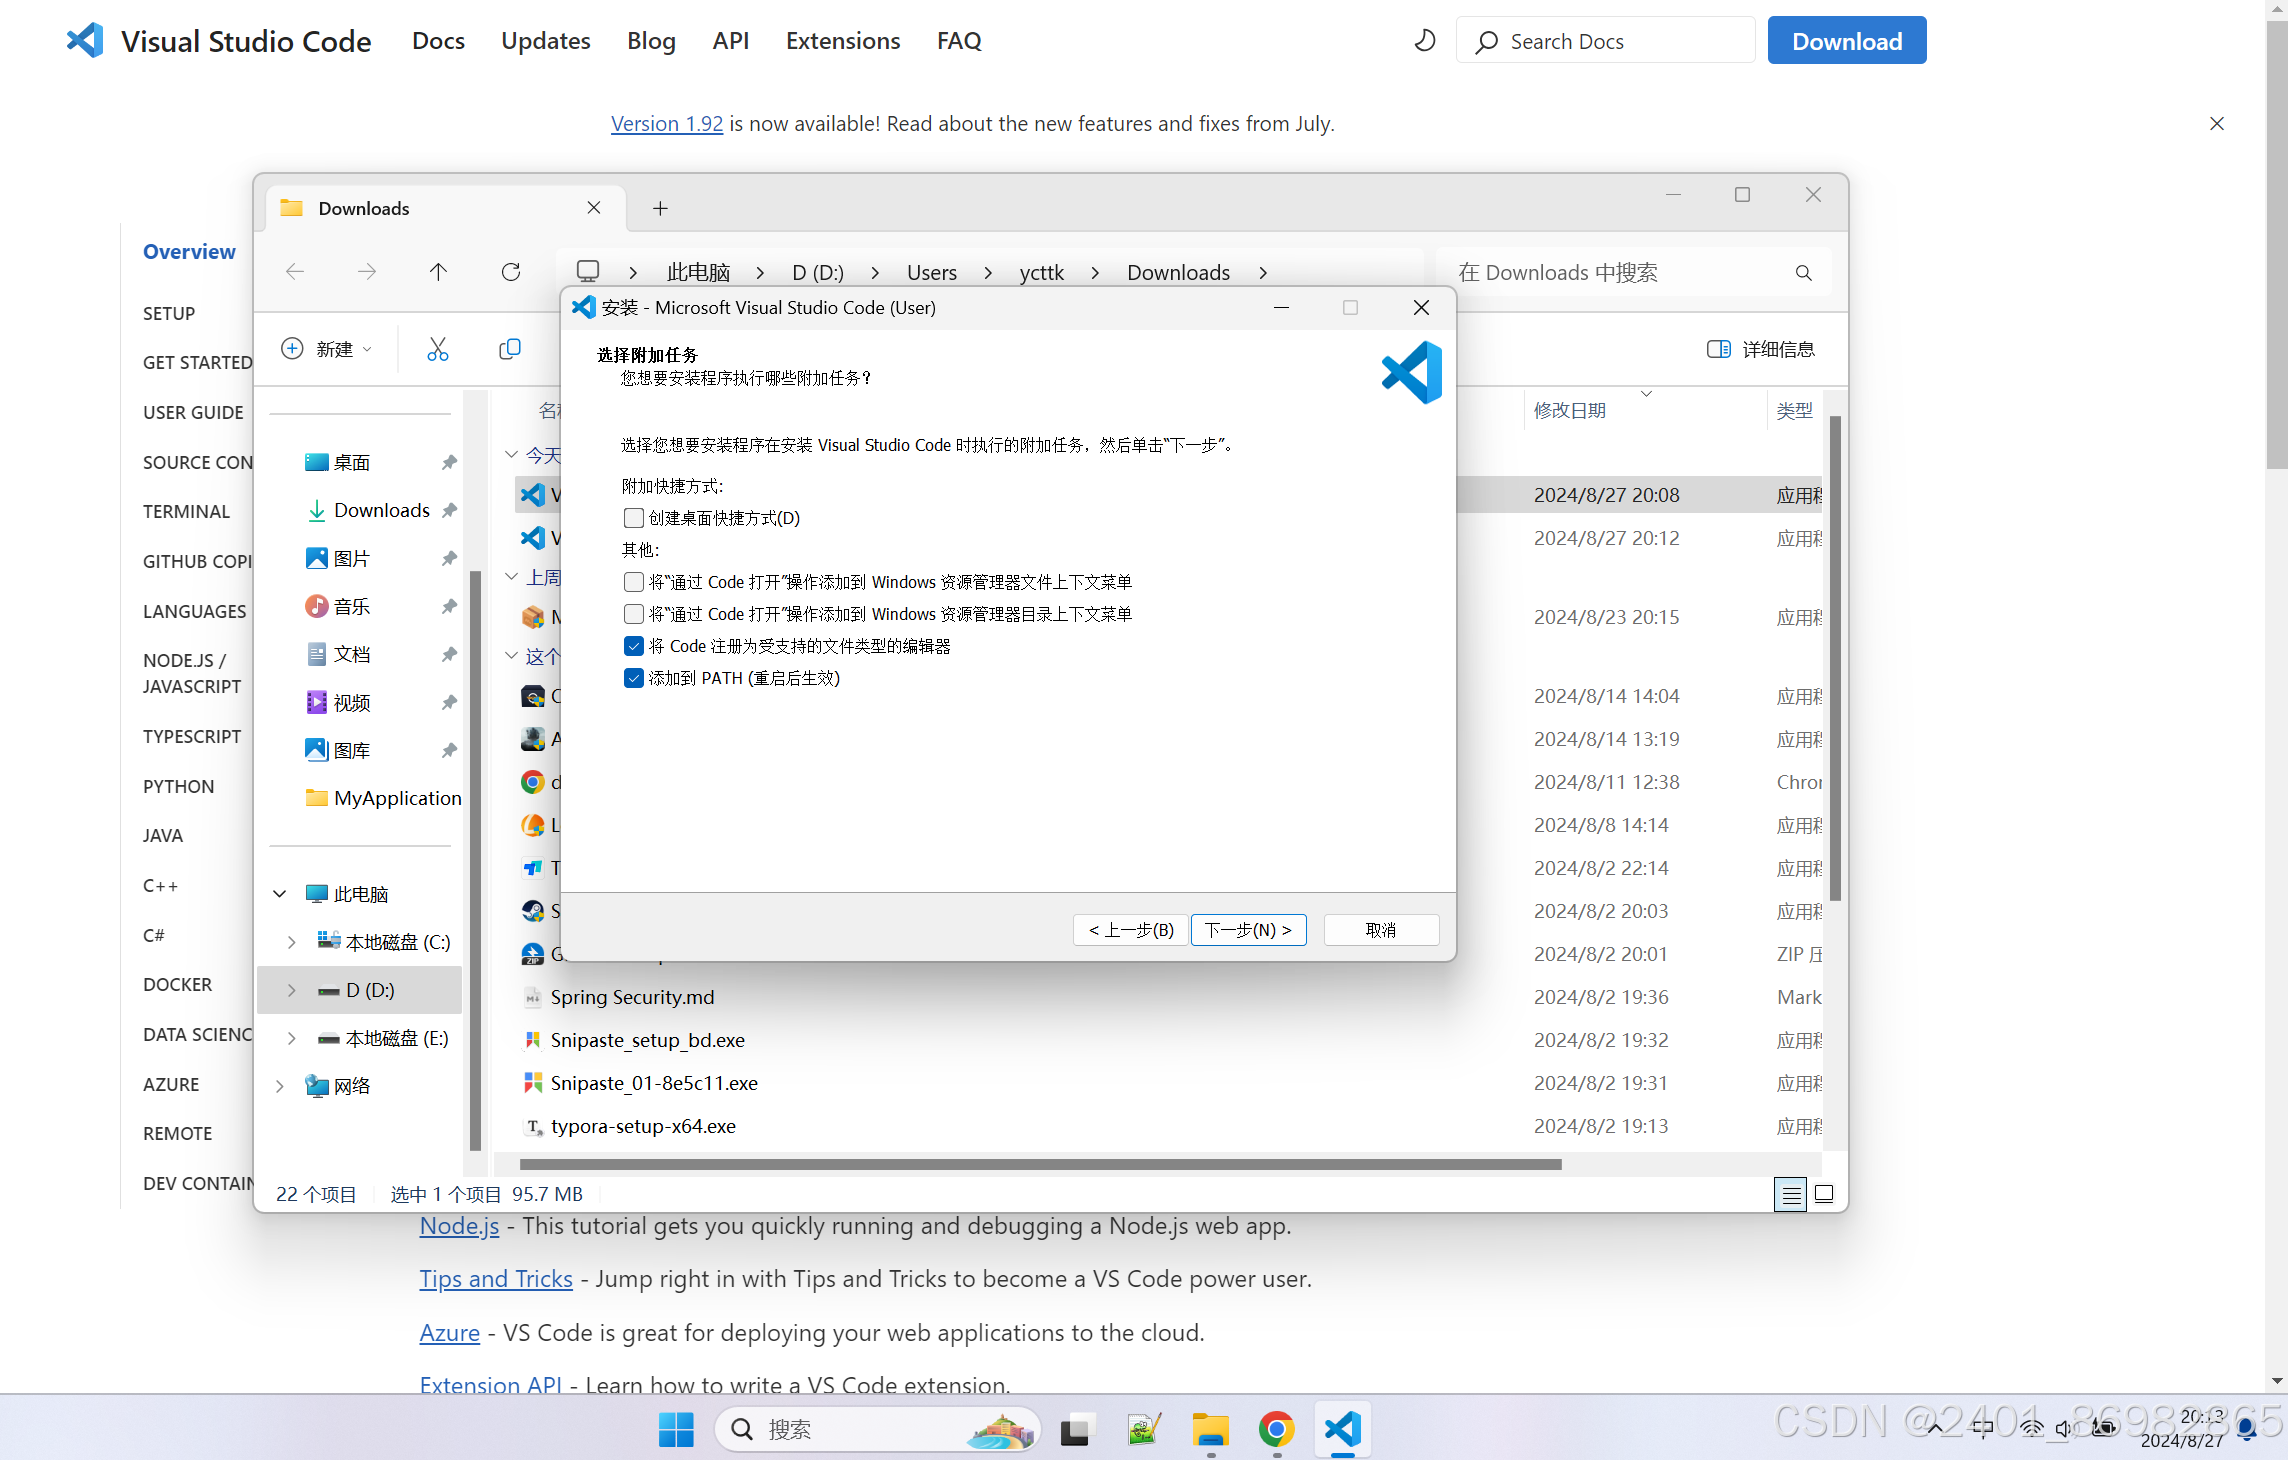
Task: Open the 新建 new item dropdown
Action: click(x=327, y=349)
